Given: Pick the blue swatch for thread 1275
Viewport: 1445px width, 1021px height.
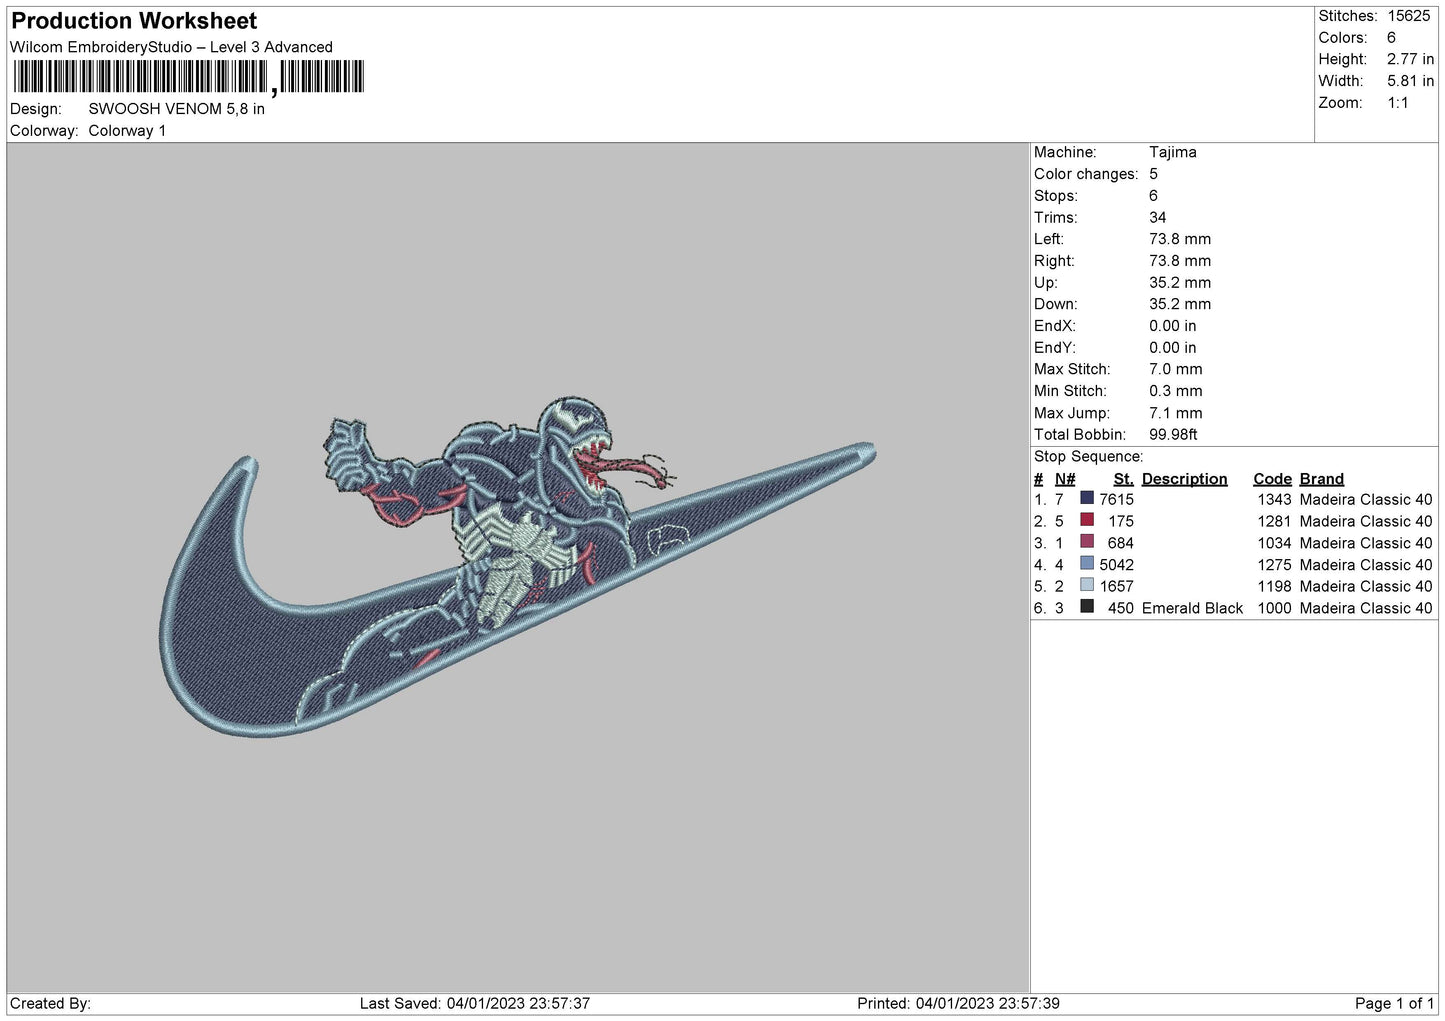Looking at the screenshot, I should pos(1086,564).
